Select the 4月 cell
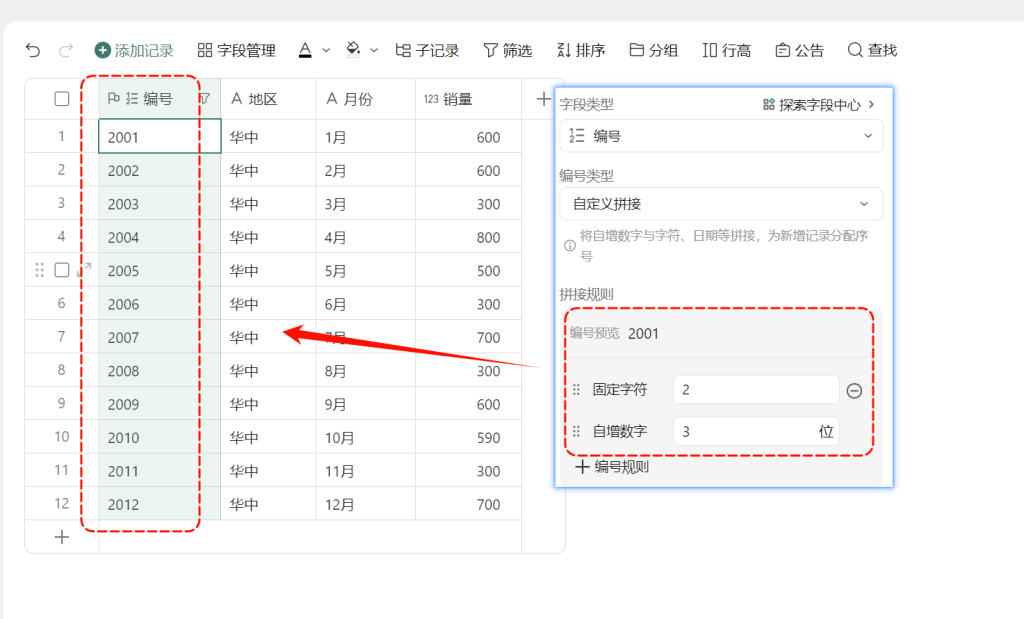Viewport: 1024px width, 619px height. 366,237
